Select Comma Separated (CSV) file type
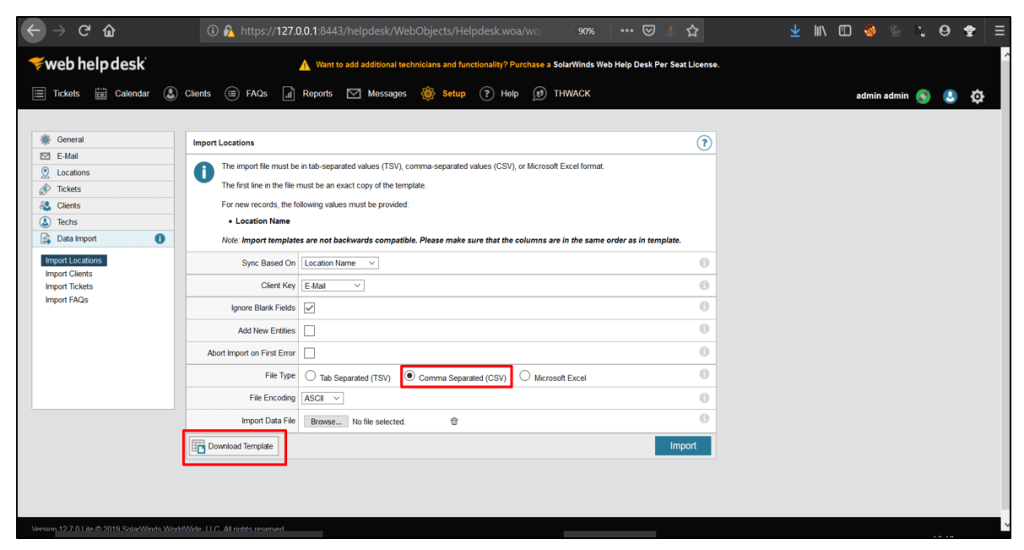The width and height of the screenshot is (1024, 550). click(409, 376)
